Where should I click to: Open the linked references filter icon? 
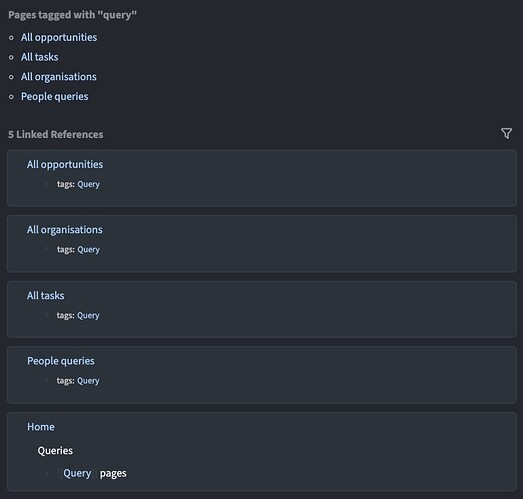[x=506, y=133]
